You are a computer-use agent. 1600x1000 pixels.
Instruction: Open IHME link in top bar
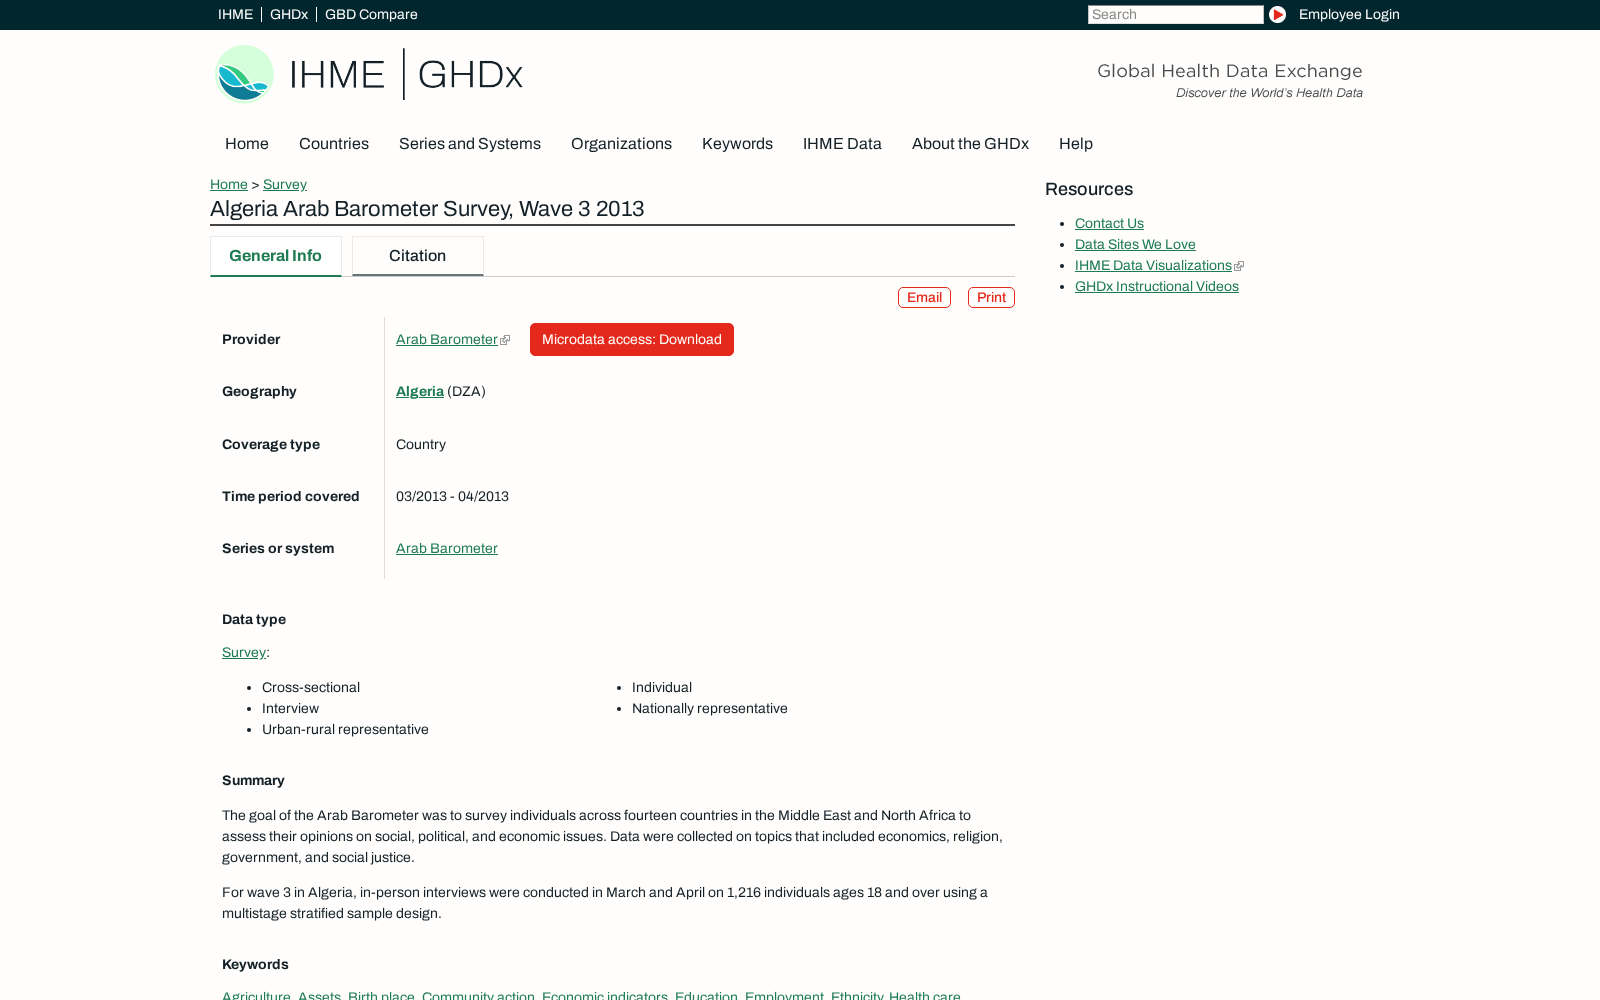[x=235, y=14]
